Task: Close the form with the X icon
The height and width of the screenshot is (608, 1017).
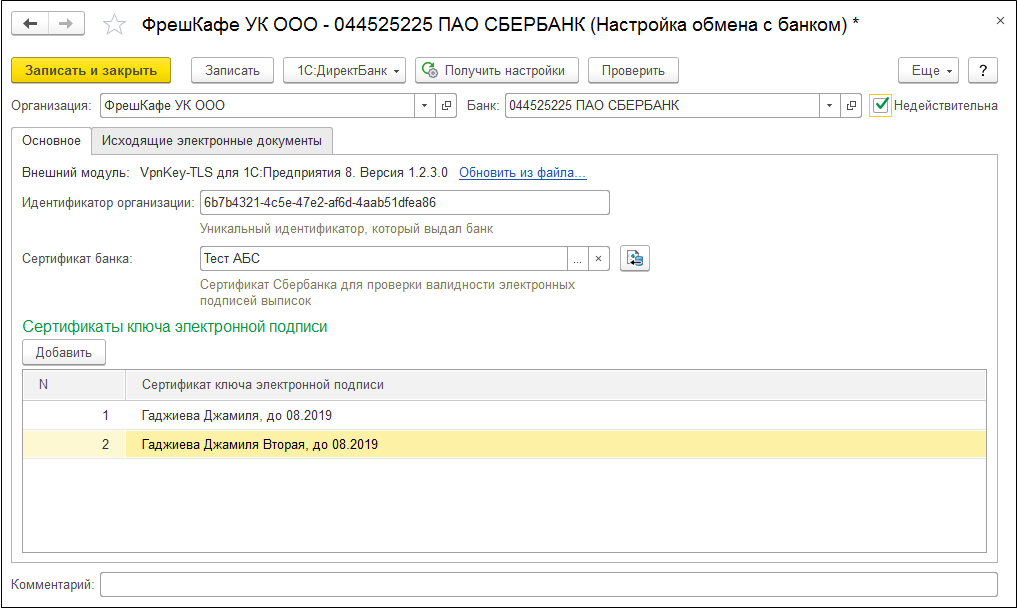Action: (x=999, y=21)
